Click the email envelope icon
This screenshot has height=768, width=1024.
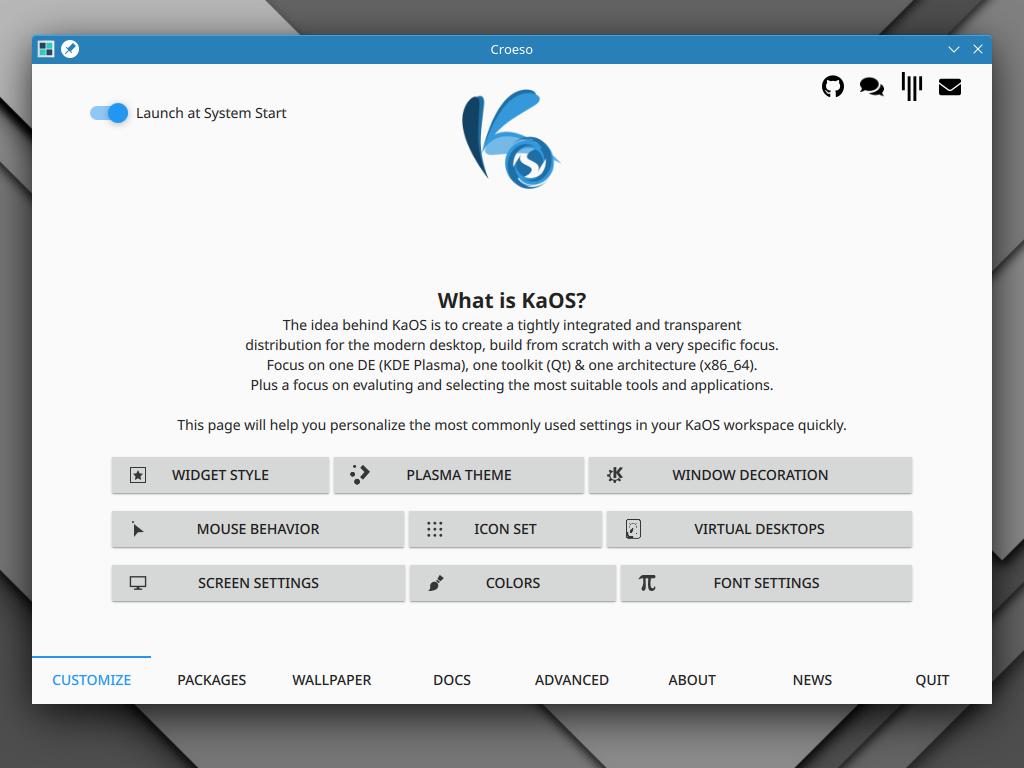tap(950, 87)
